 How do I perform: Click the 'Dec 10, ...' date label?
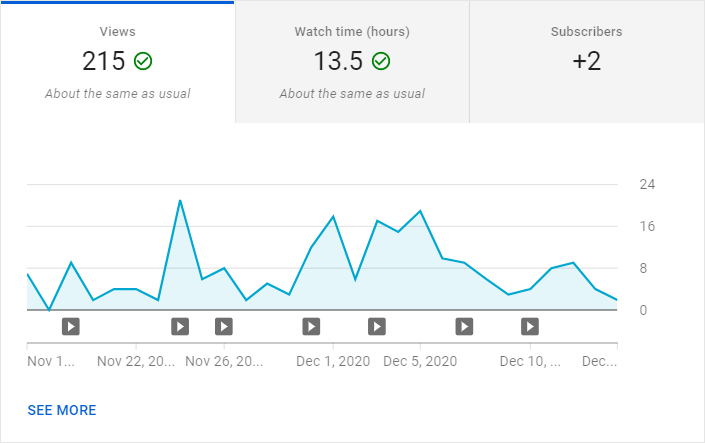(x=530, y=361)
